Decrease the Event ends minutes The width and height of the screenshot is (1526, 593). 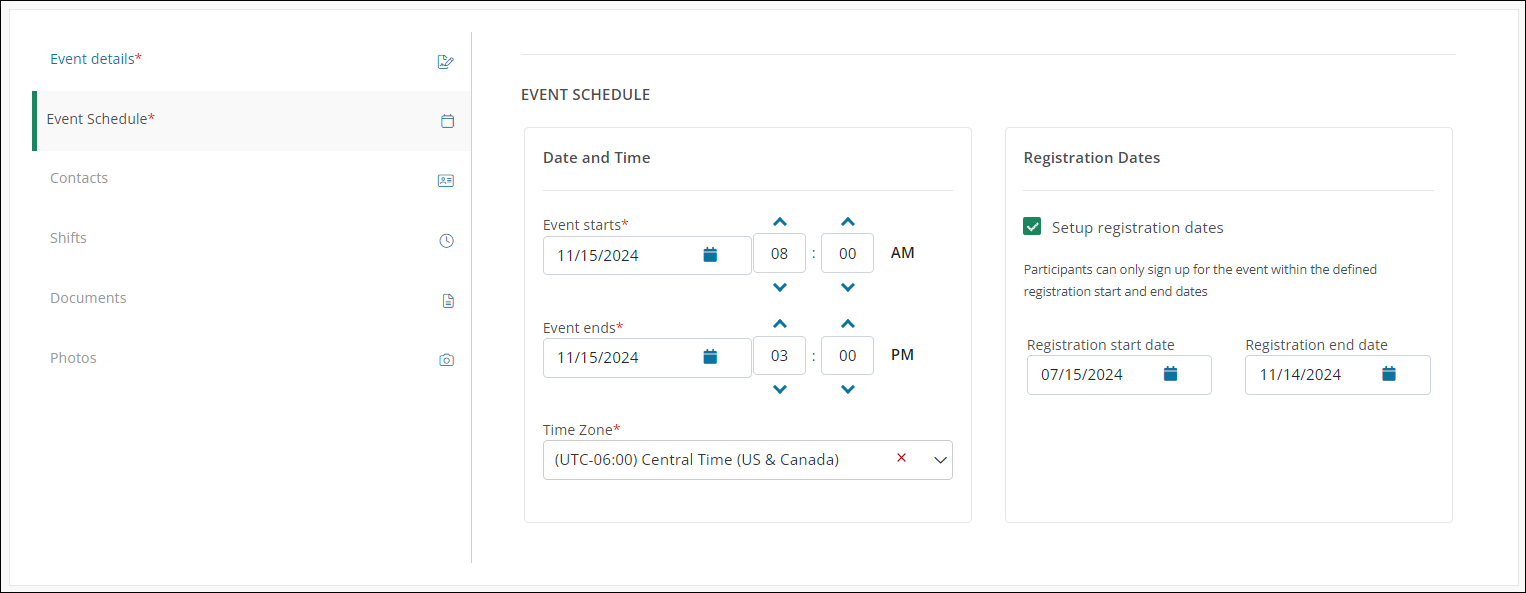click(x=848, y=389)
